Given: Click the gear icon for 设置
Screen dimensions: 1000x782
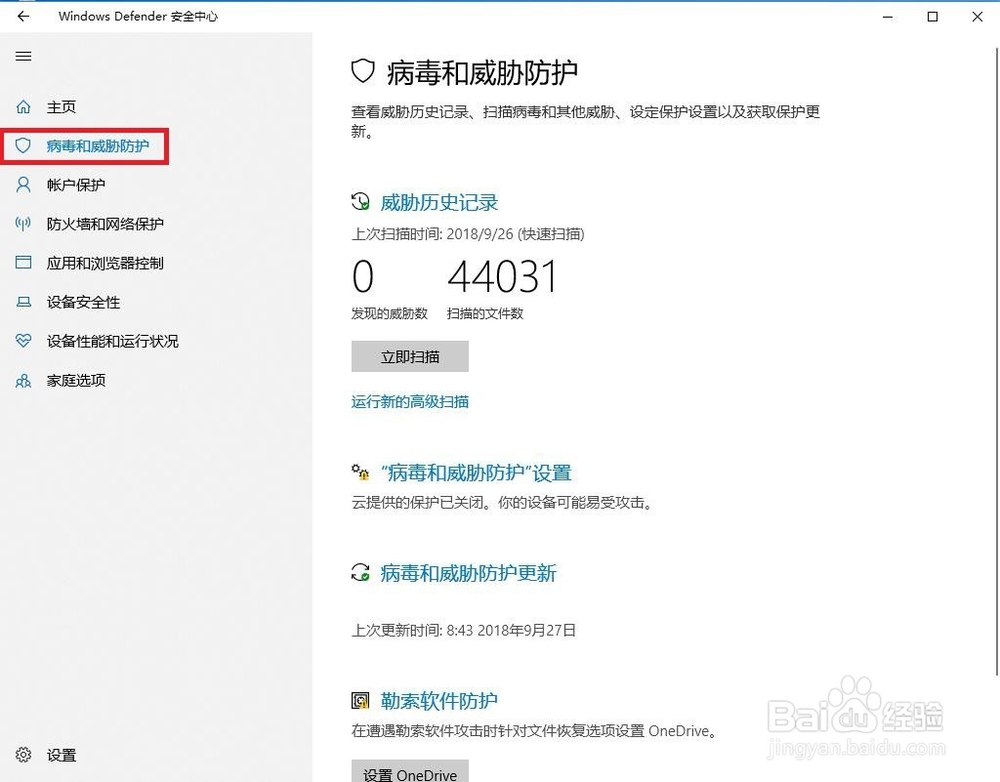Looking at the screenshot, I should pos(24,755).
